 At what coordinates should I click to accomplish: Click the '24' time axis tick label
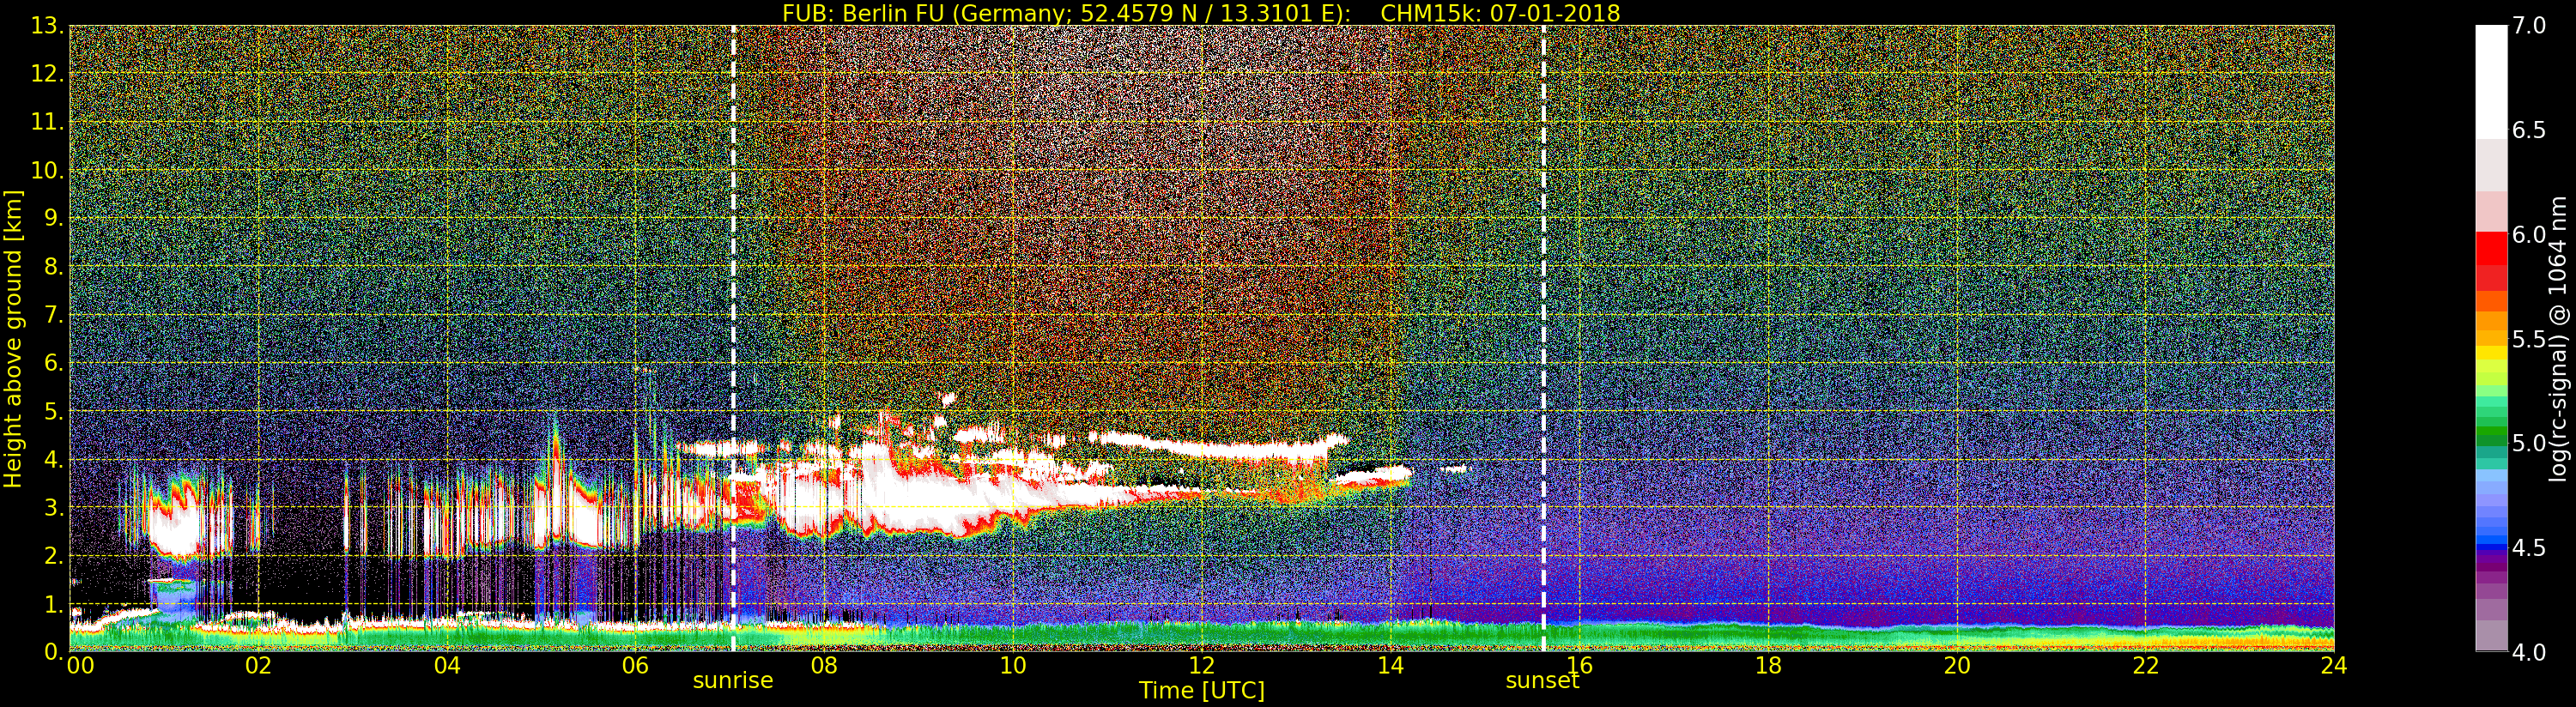(x=2333, y=666)
